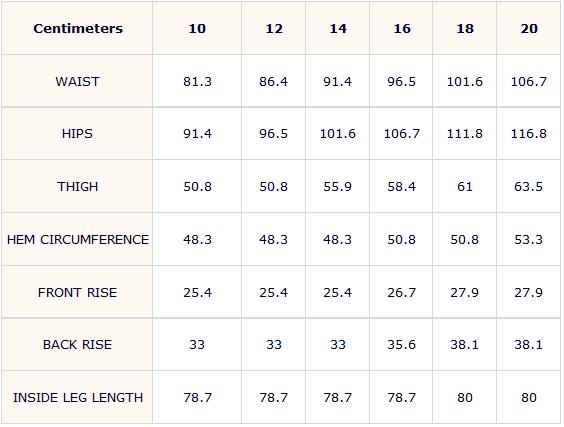
Task: Click the HEM CIRCUMFERENCE row label
Action: tap(78, 240)
